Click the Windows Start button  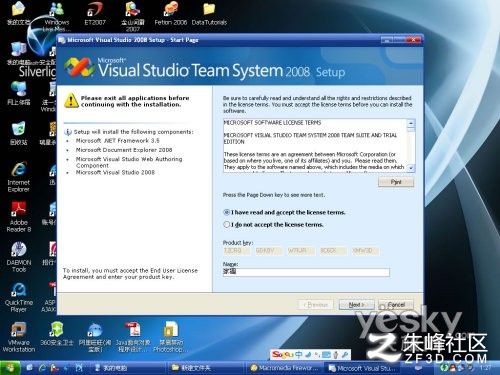pos(10,368)
